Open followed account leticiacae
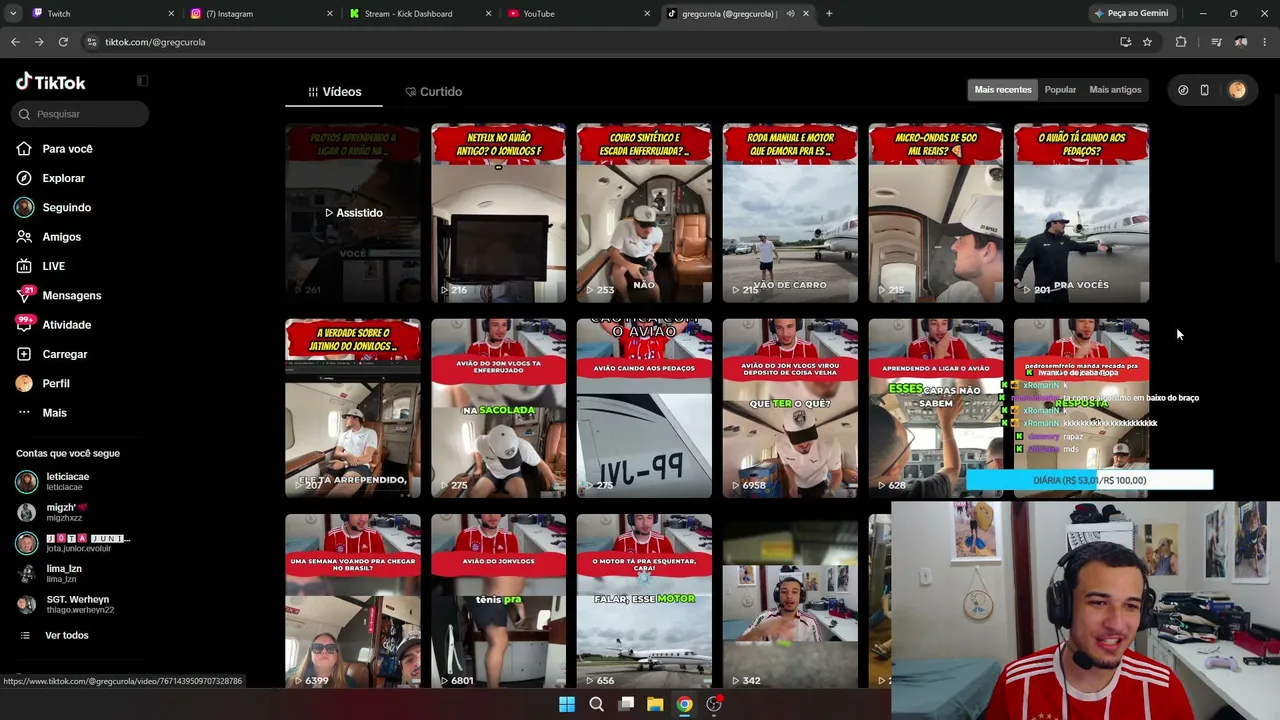The height and width of the screenshot is (720, 1280). click(x=67, y=481)
